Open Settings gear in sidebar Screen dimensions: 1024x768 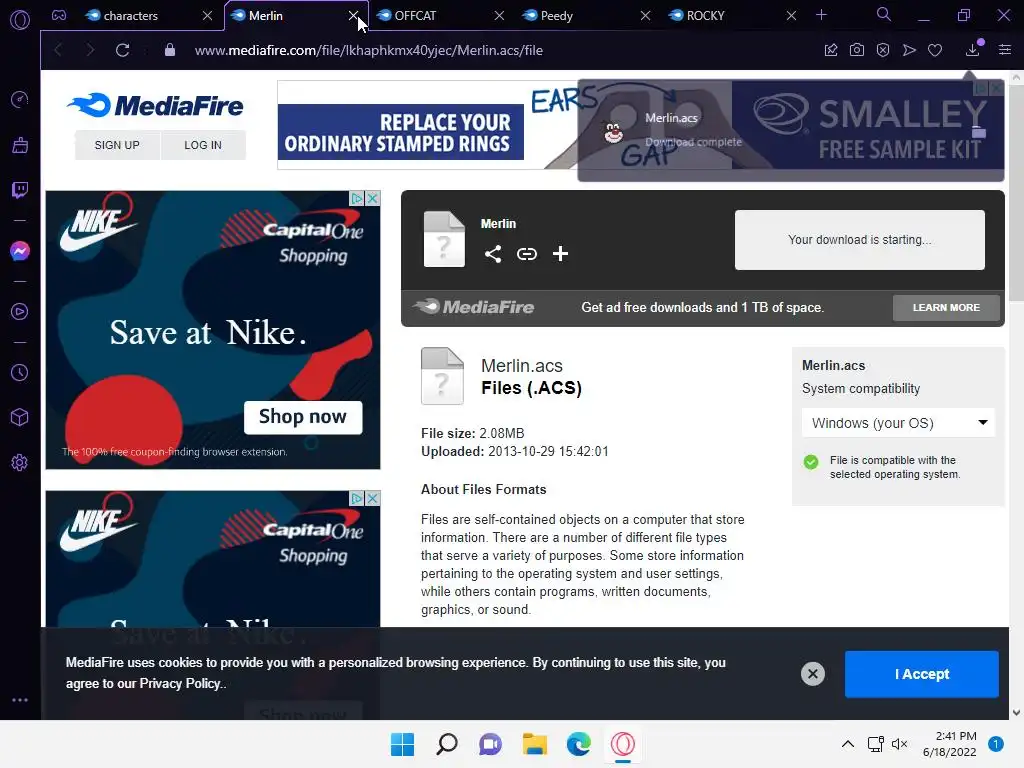pos(20,462)
